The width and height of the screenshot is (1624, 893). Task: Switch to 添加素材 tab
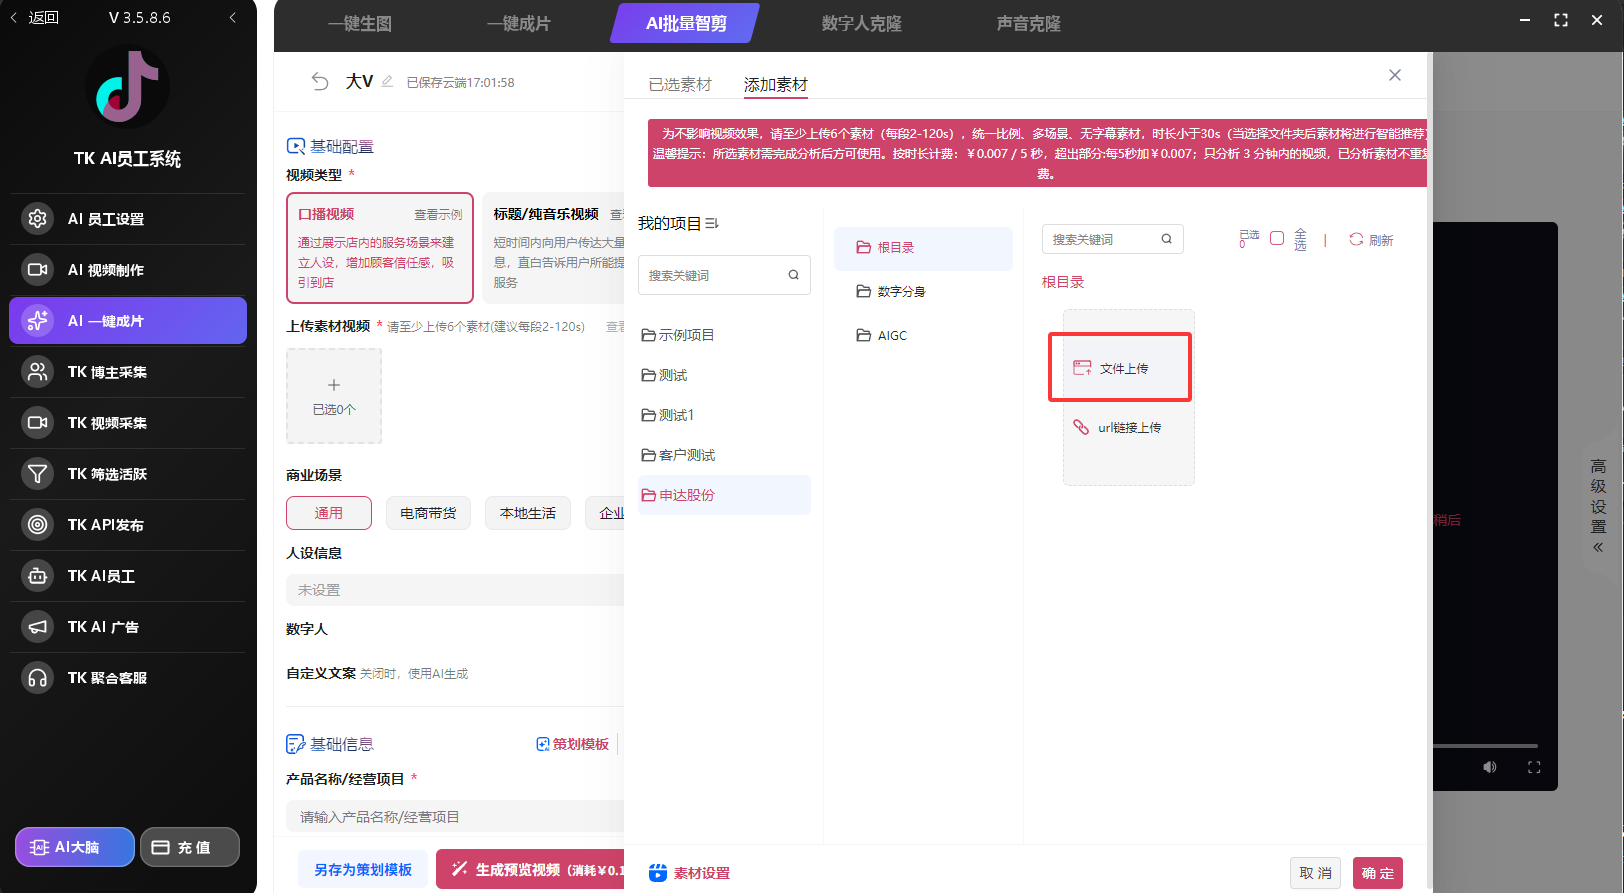click(x=776, y=85)
